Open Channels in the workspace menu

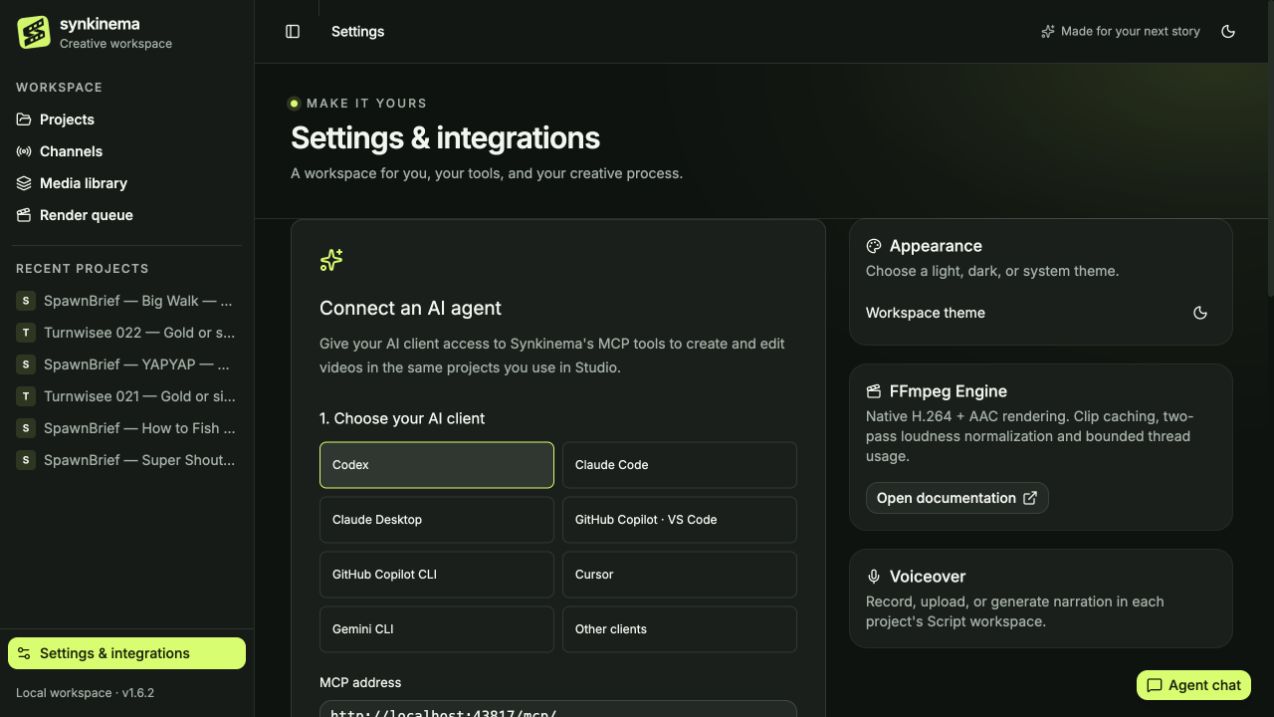[x=127, y=151]
